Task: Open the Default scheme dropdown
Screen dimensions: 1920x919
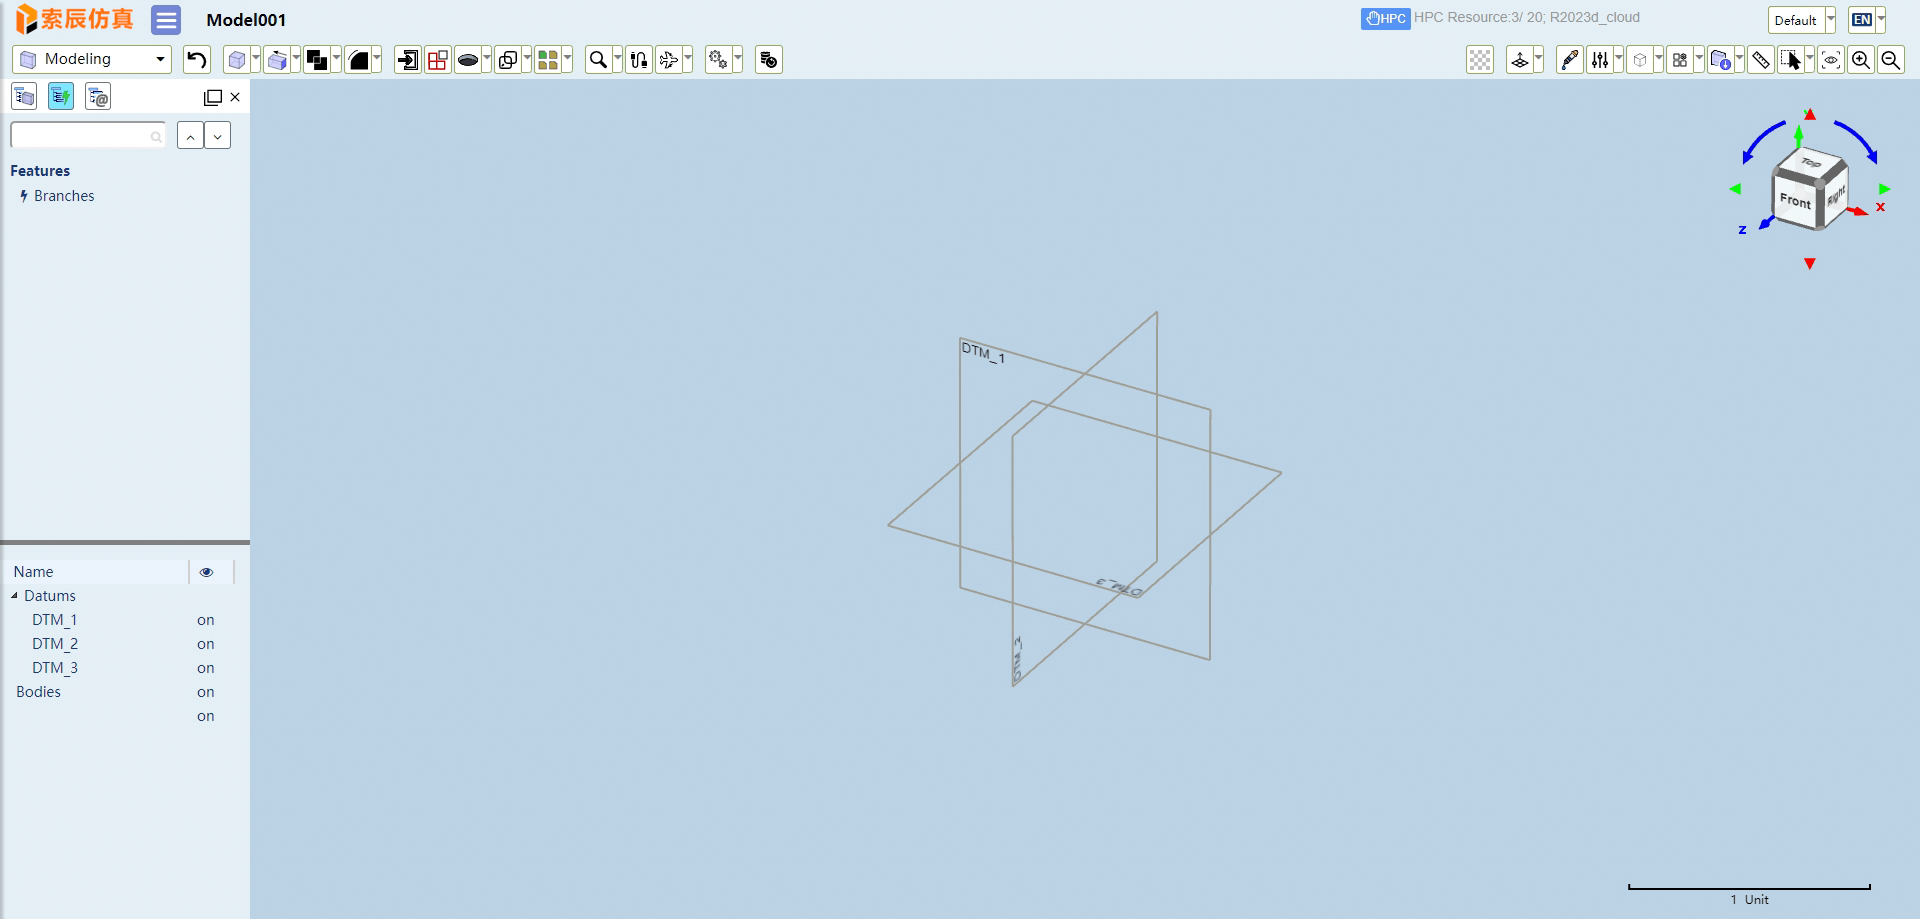Action: (1802, 20)
